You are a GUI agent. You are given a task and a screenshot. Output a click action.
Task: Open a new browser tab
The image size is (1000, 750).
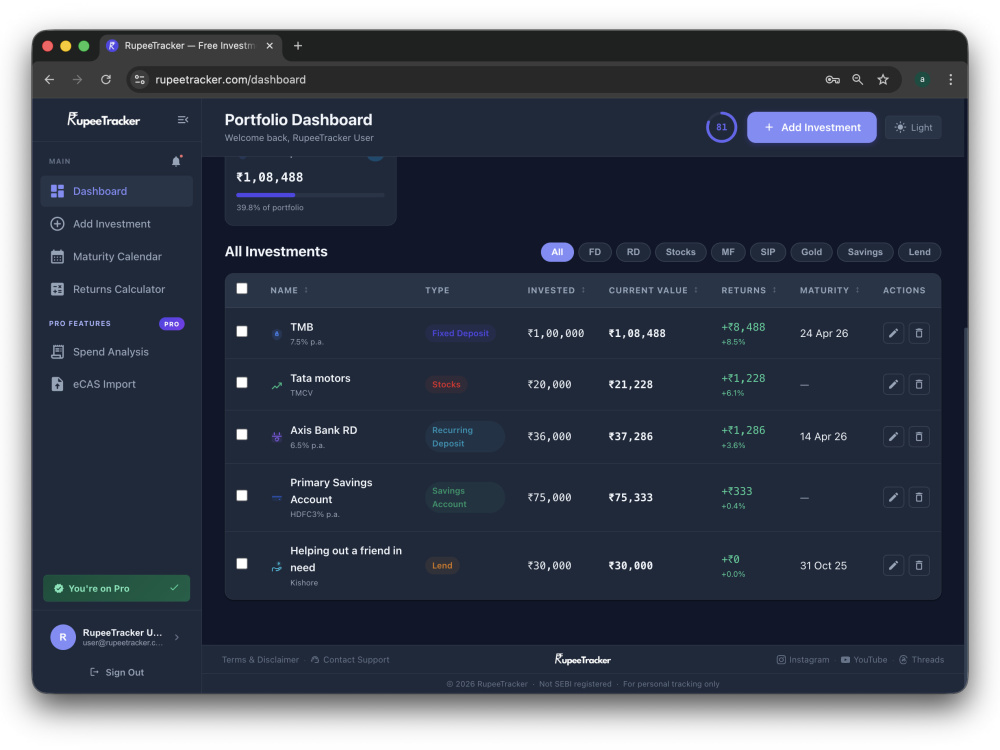click(x=298, y=46)
